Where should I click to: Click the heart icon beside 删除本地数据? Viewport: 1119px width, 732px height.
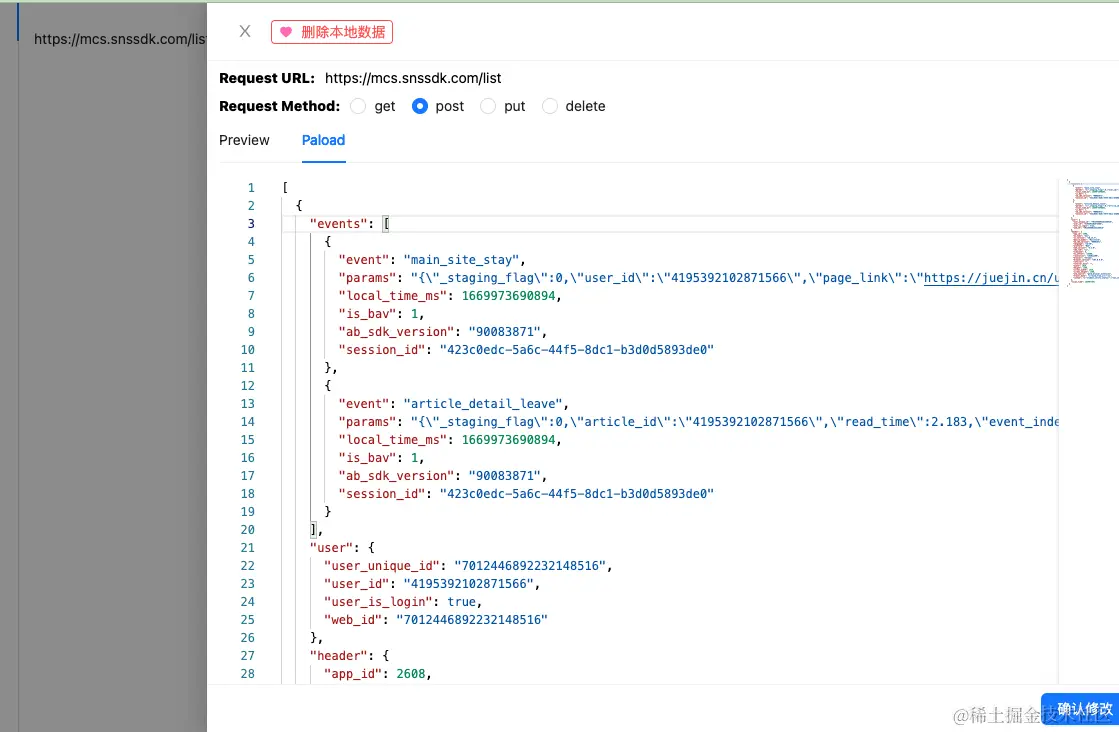coord(286,32)
